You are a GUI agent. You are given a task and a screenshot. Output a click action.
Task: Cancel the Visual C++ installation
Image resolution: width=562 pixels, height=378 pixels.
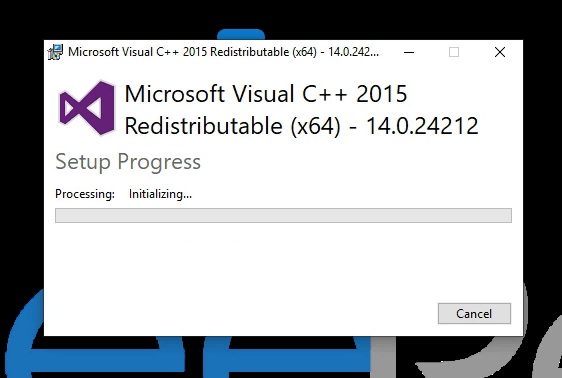[x=474, y=314]
